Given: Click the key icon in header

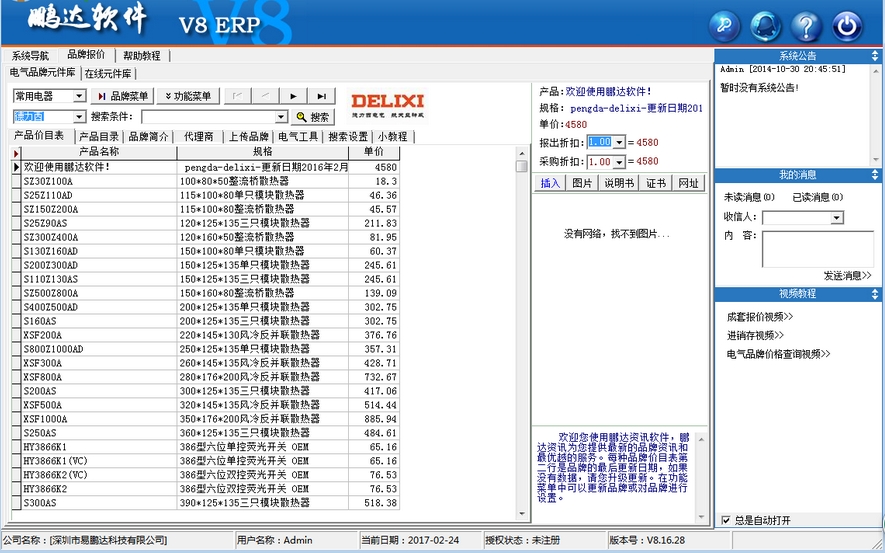Looking at the screenshot, I should (x=724, y=26).
